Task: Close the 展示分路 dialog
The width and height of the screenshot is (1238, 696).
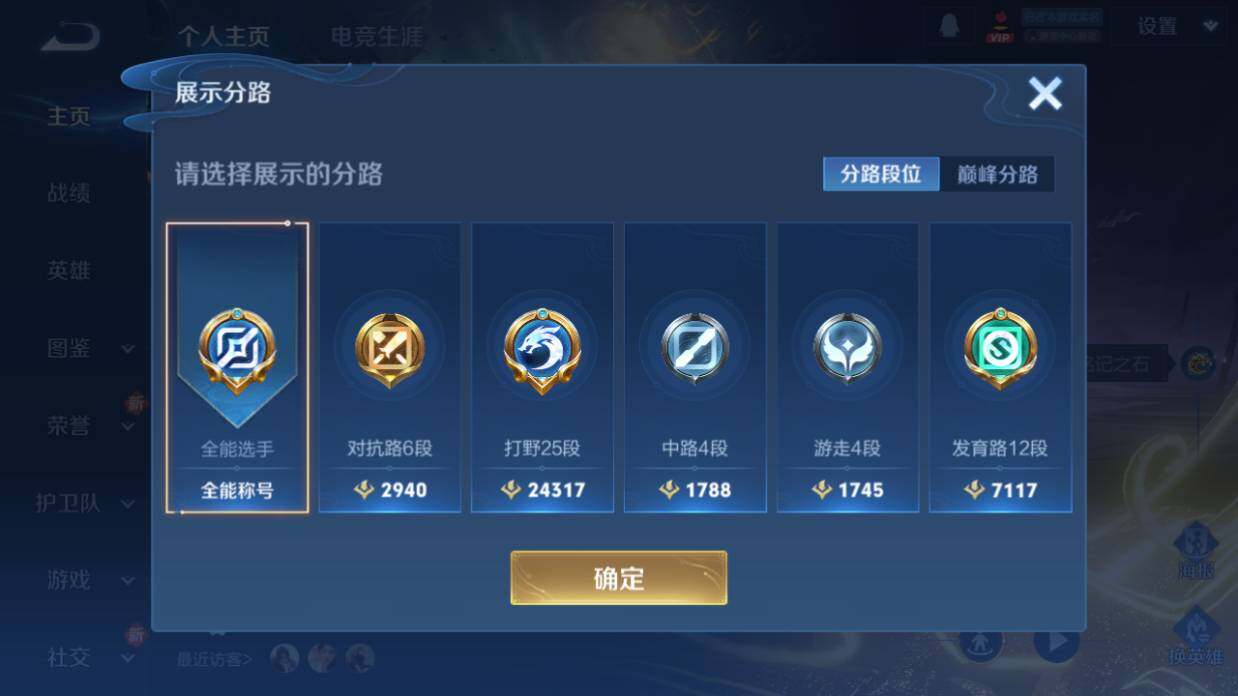Action: (1045, 94)
